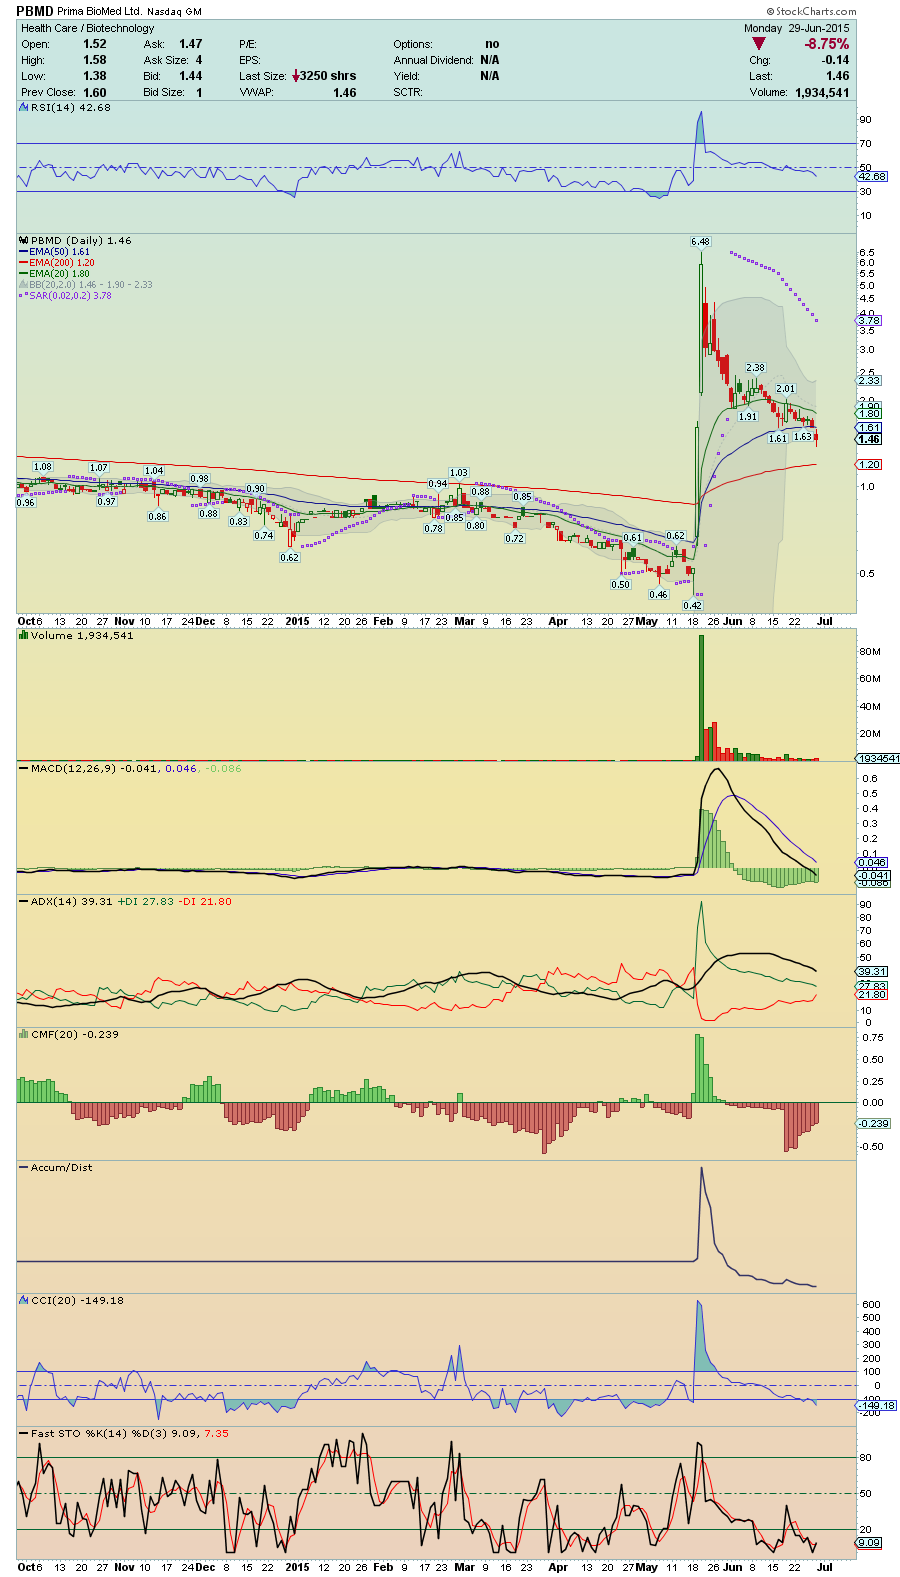The height and width of the screenshot is (1577, 900).
Task: Click the VWAP value 1.46 in header
Action: [345, 92]
